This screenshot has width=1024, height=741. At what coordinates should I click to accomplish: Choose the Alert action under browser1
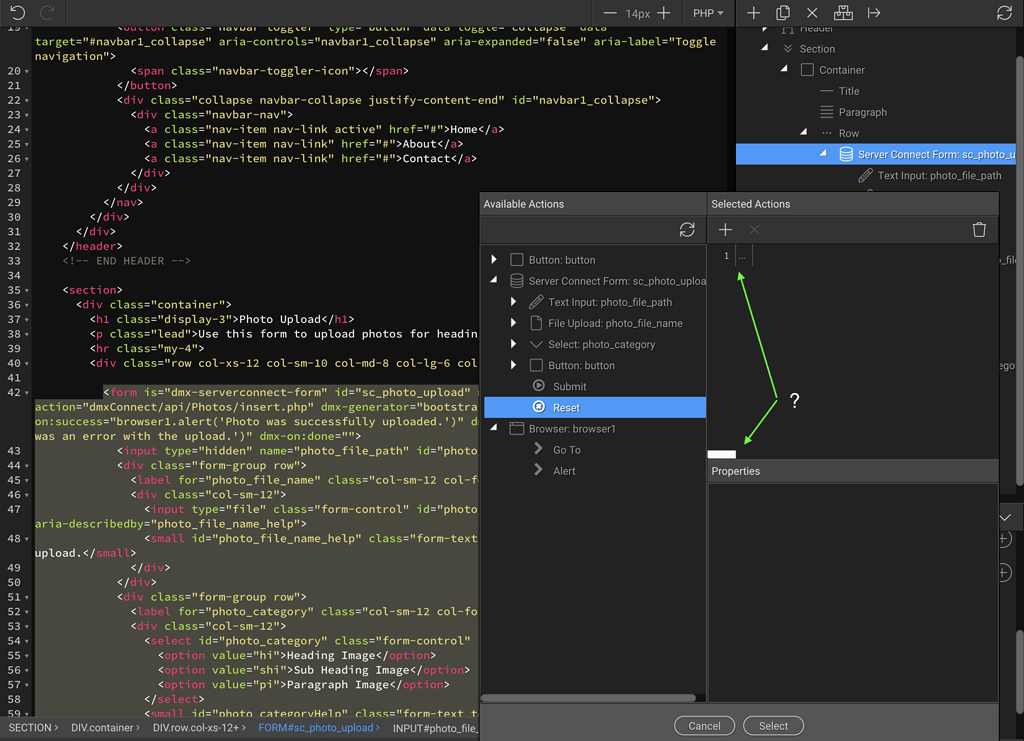pyautogui.click(x=564, y=471)
